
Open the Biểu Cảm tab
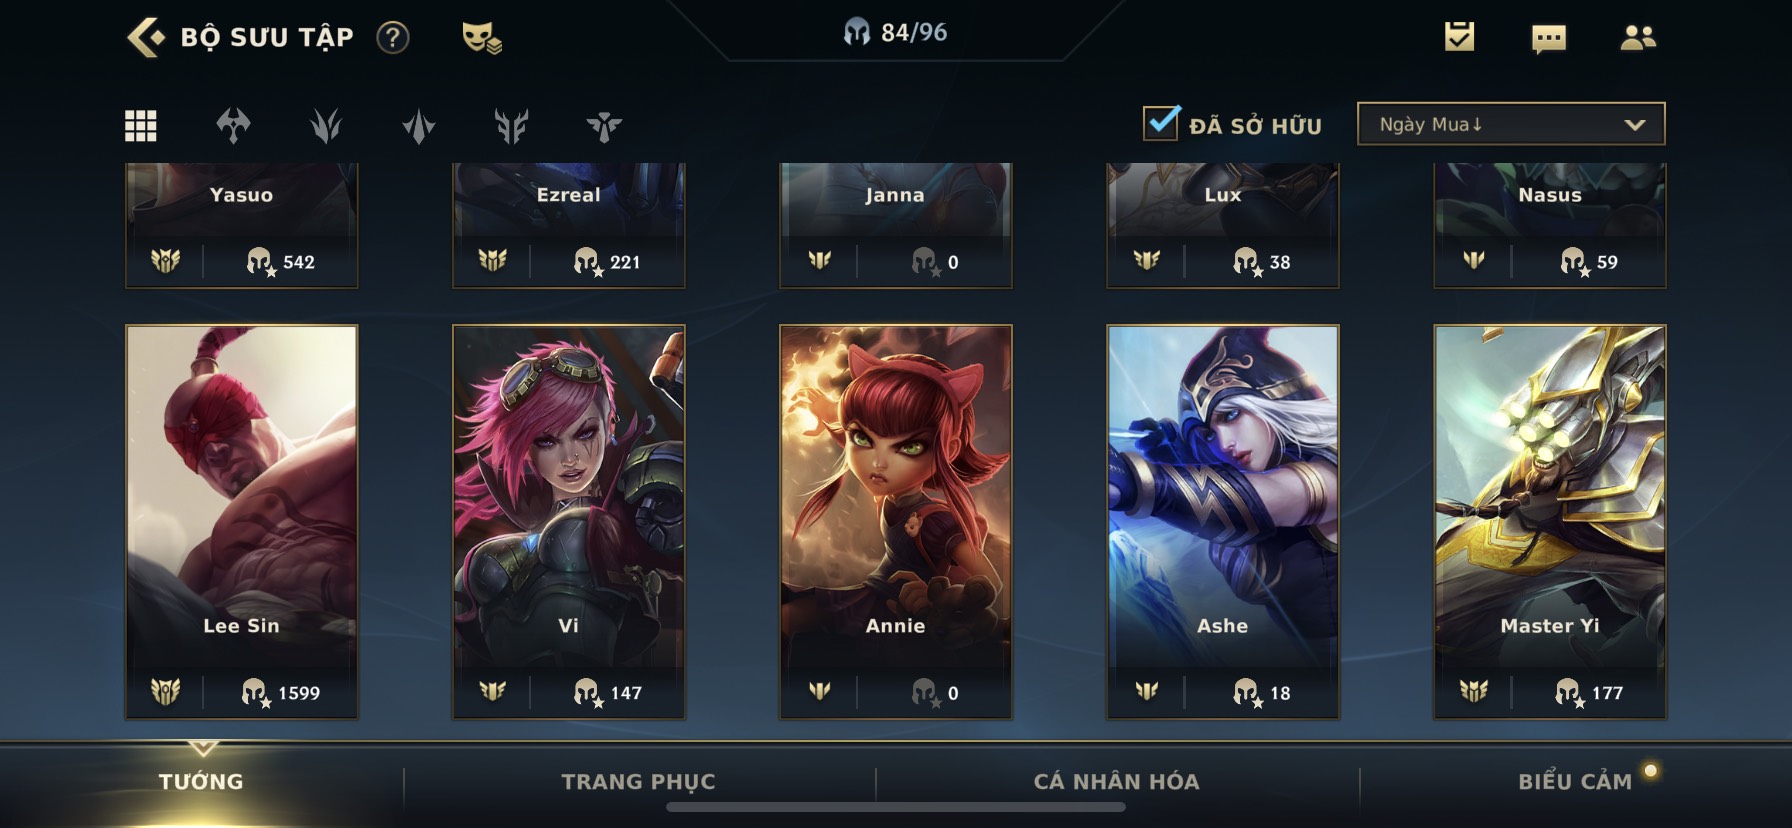[x=1575, y=782]
